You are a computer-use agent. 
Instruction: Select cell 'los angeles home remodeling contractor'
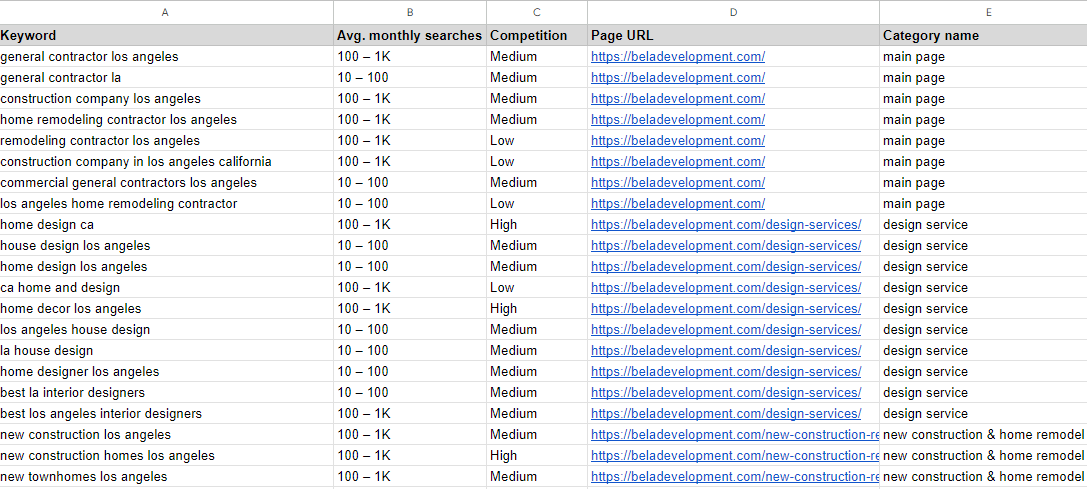(166, 204)
